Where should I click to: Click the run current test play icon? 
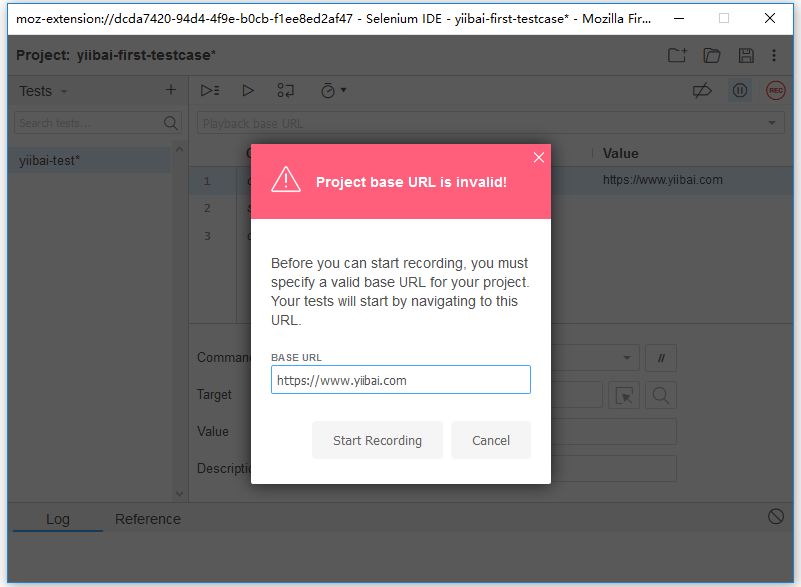pyautogui.click(x=248, y=90)
